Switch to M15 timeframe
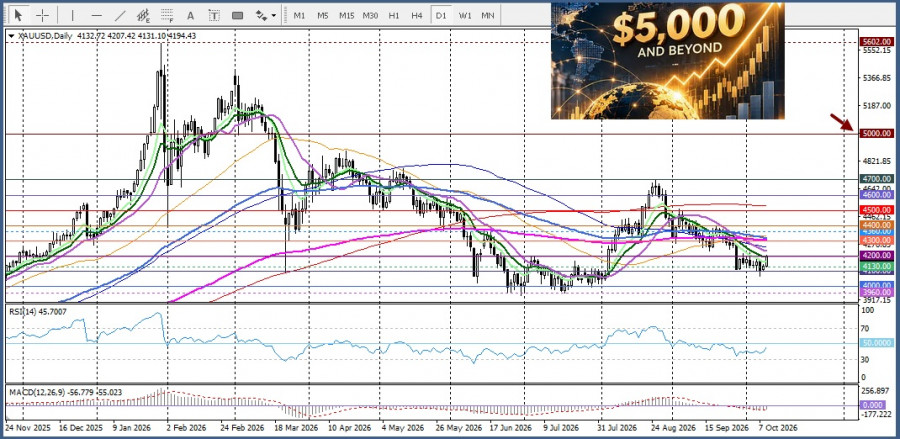 point(346,15)
